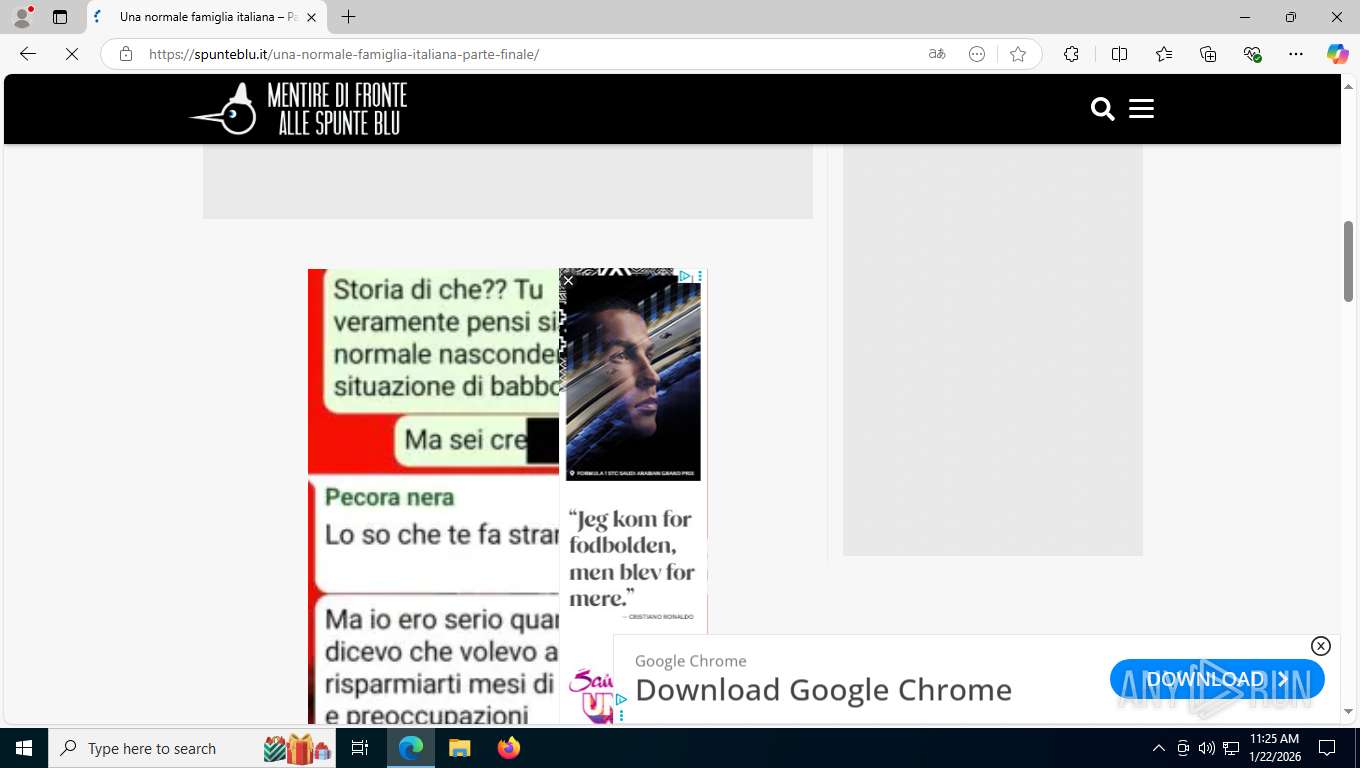Open the Edge profile icon
1360x768 pixels.
coord(22,17)
